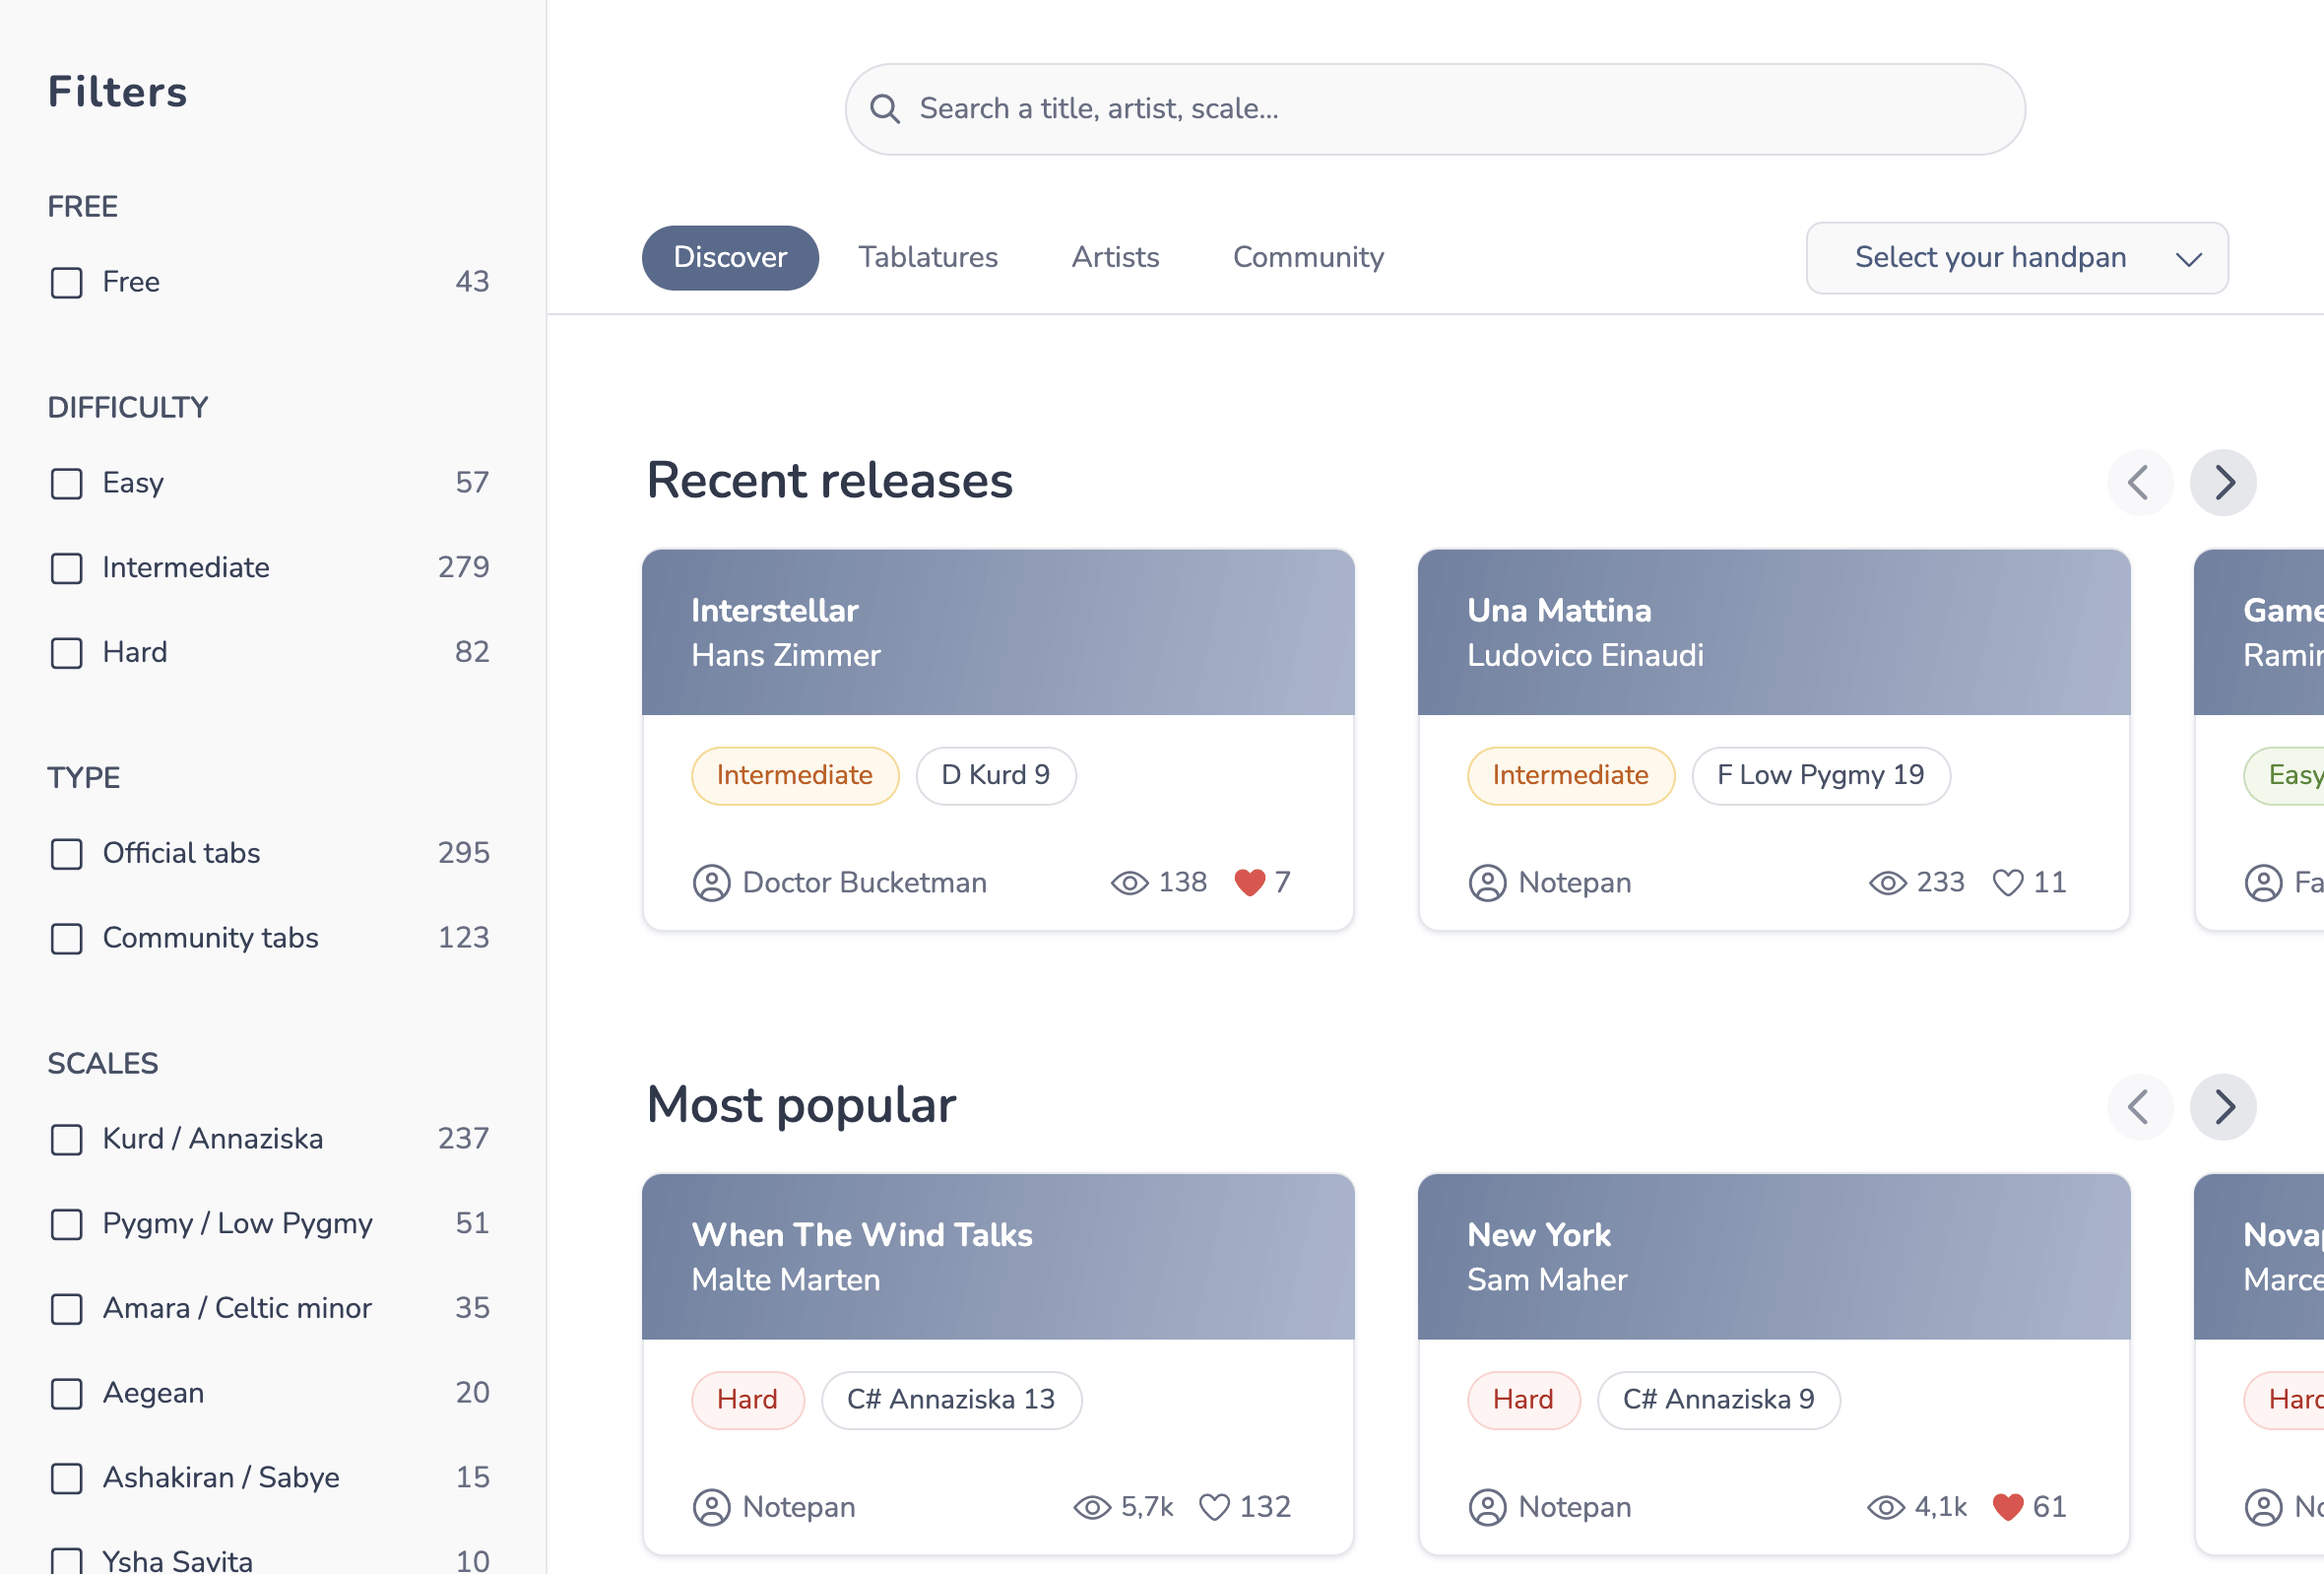Check the Intermediate difficulty filter
2324x1574 pixels.
click(67, 569)
